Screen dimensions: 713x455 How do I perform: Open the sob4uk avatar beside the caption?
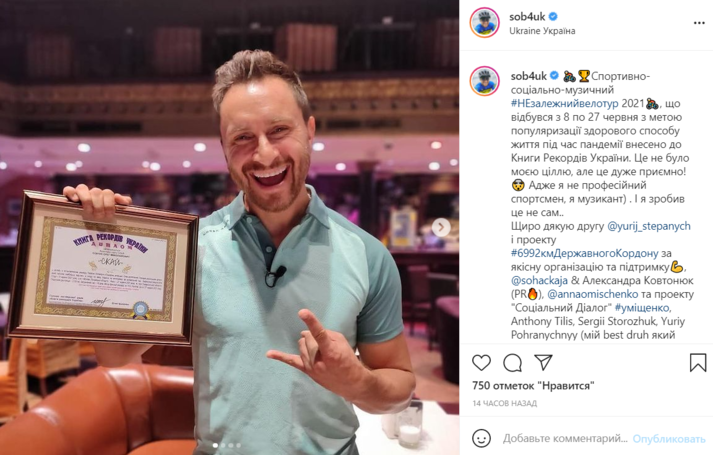point(484,81)
